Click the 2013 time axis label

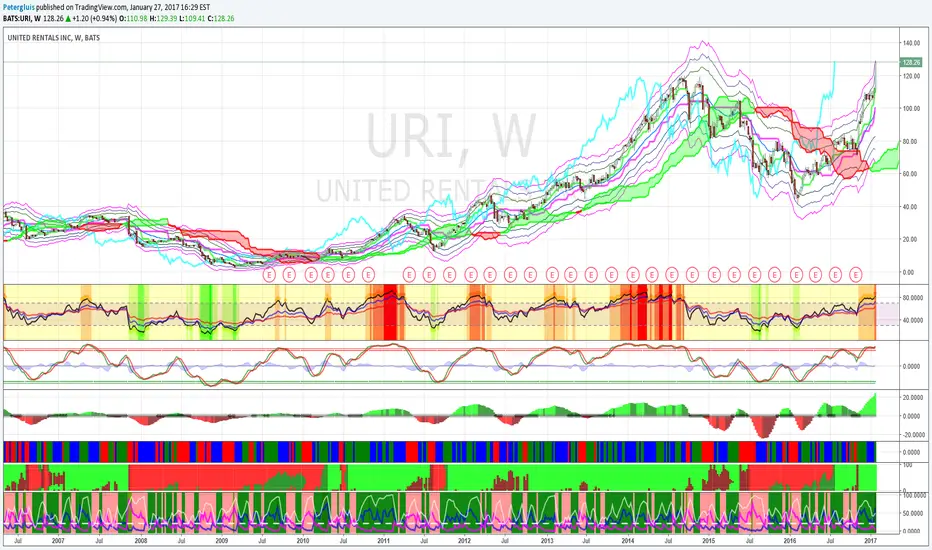coord(547,540)
